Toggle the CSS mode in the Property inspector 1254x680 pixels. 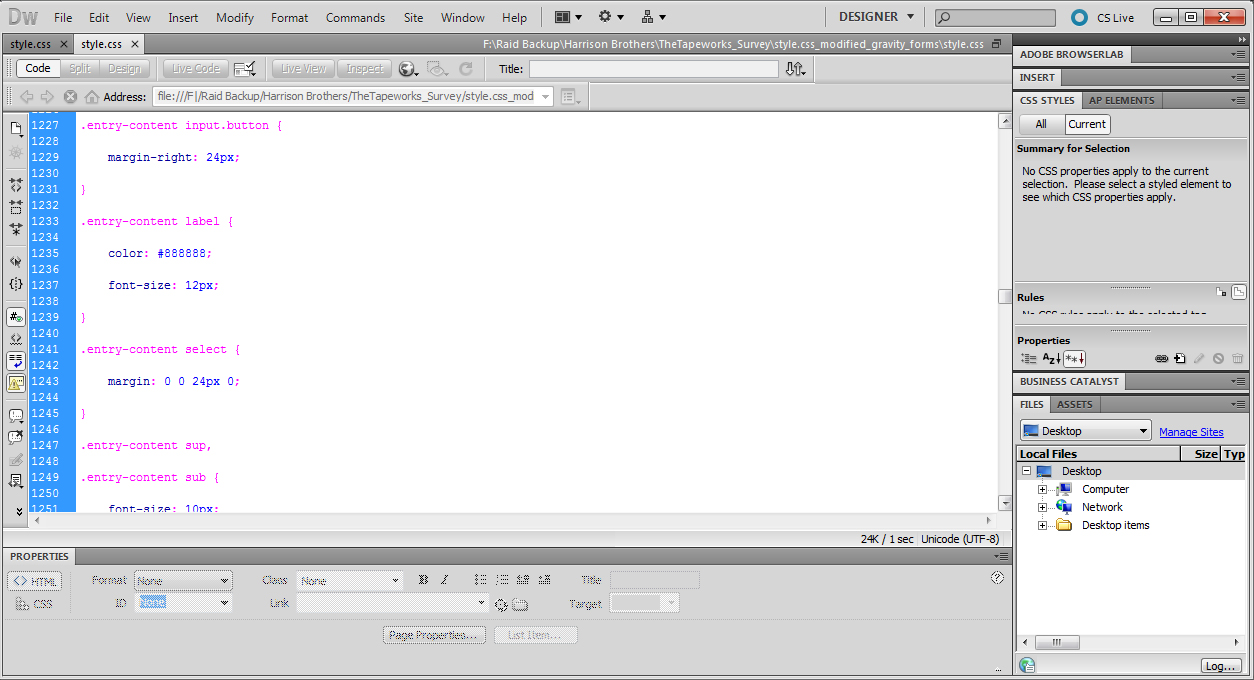point(35,604)
